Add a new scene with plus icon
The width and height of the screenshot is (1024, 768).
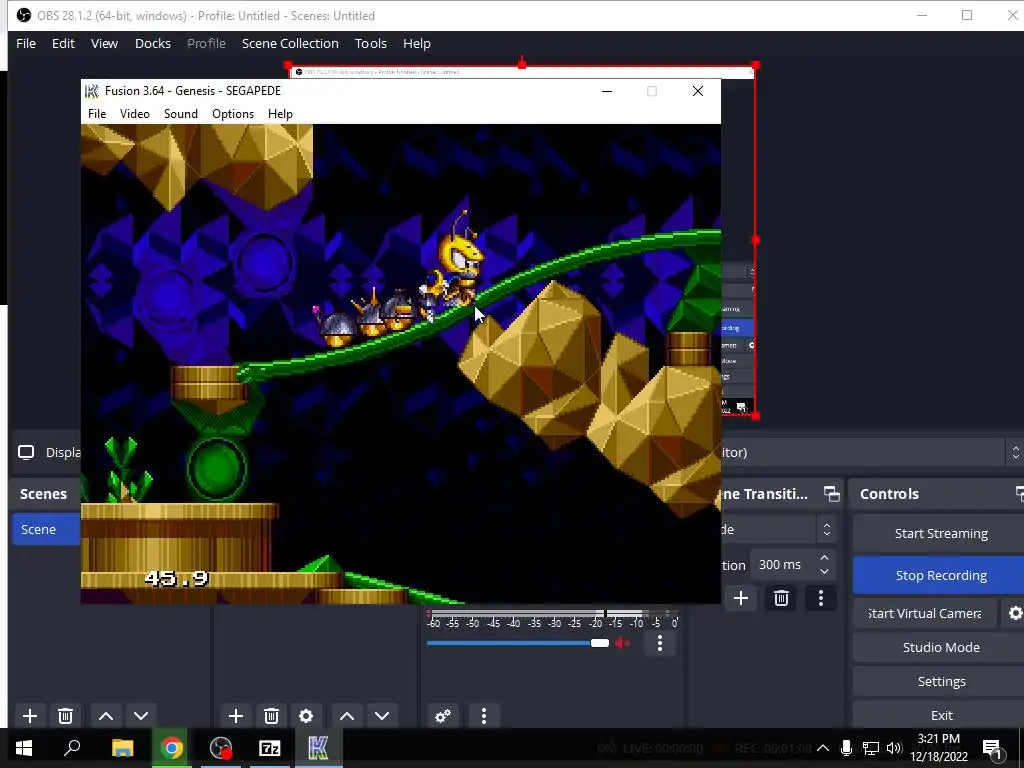point(30,716)
